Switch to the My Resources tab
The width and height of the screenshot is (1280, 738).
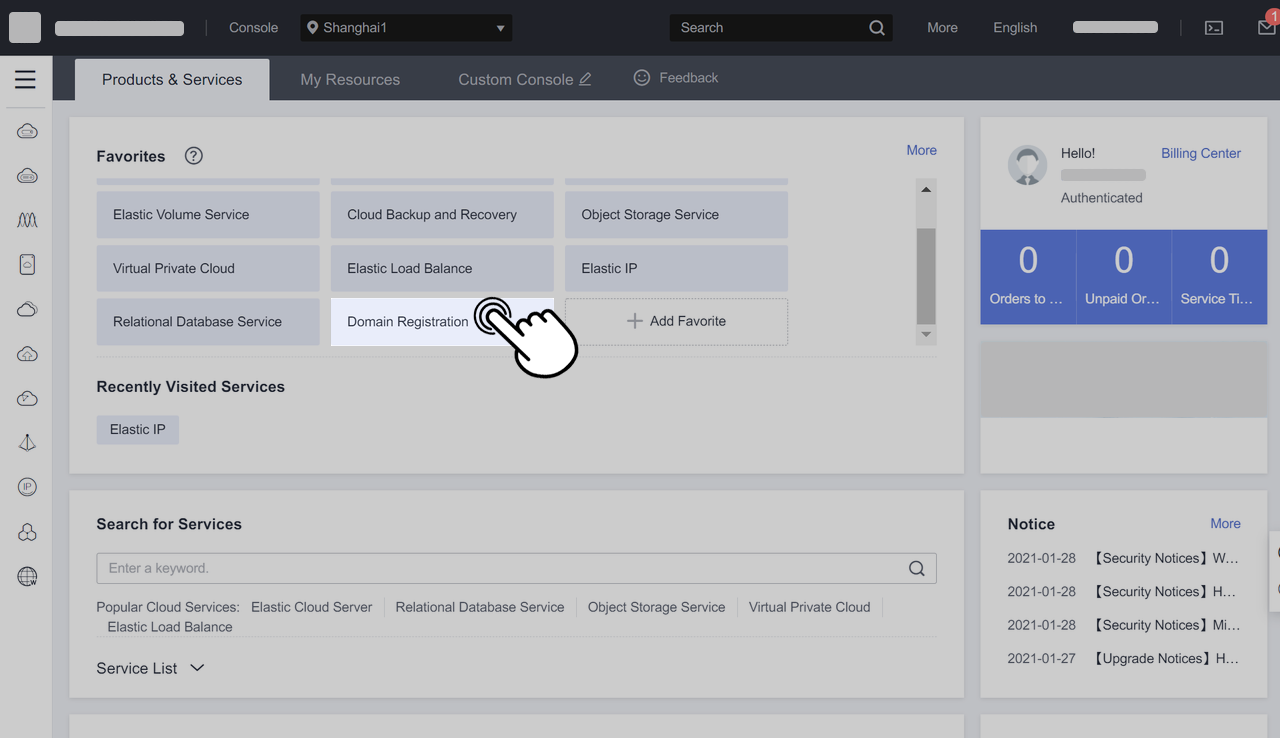pyautogui.click(x=350, y=78)
